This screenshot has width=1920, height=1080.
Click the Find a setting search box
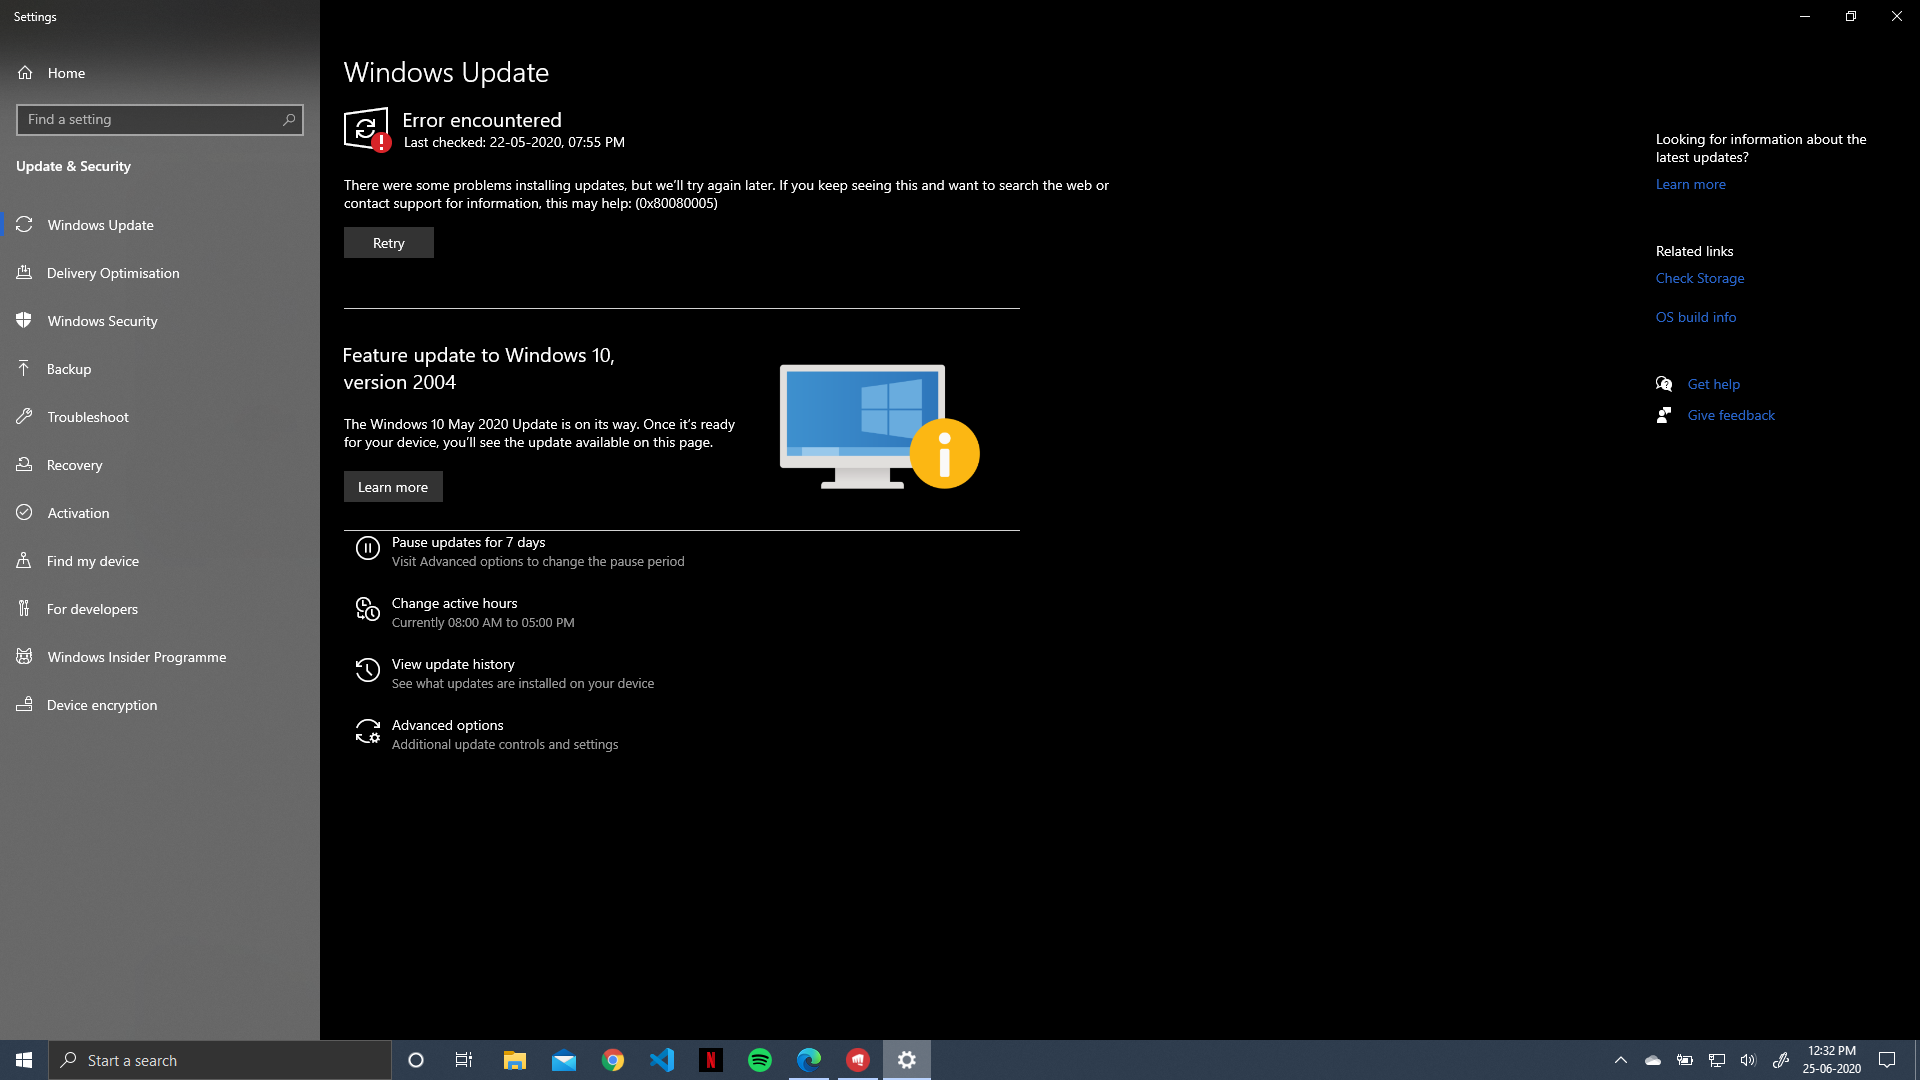coord(160,119)
